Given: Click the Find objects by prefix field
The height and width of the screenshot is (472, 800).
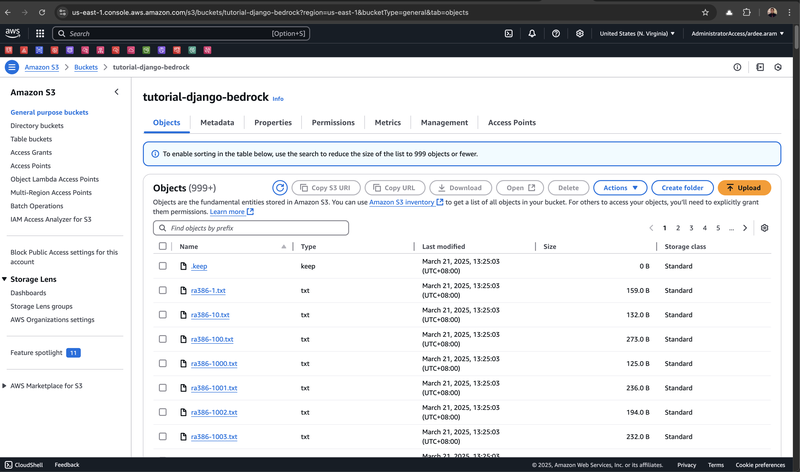Looking at the screenshot, I should click(x=251, y=228).
